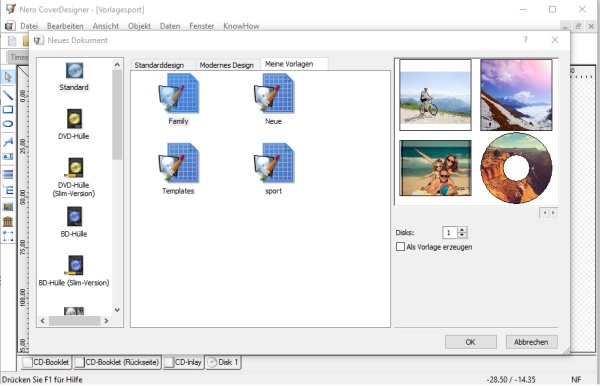Click the new document toolbar icon
Screen dimensions: 600x387
[x=12, y=41]
